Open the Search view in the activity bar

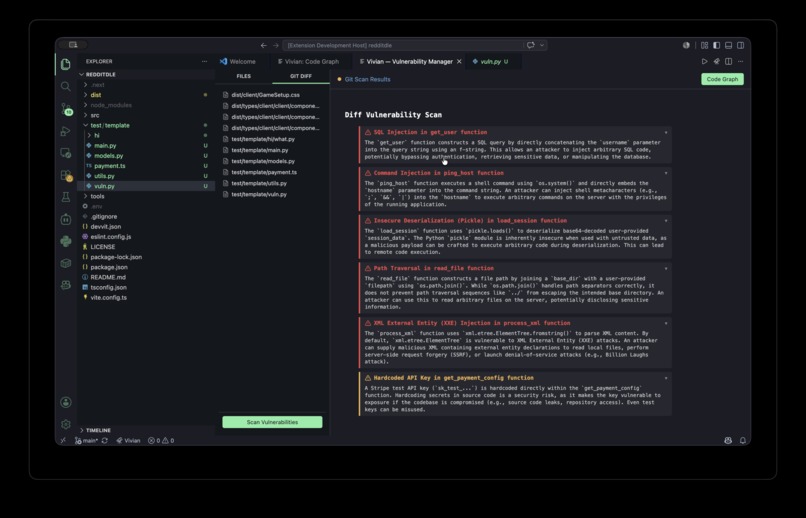point(65,86)
